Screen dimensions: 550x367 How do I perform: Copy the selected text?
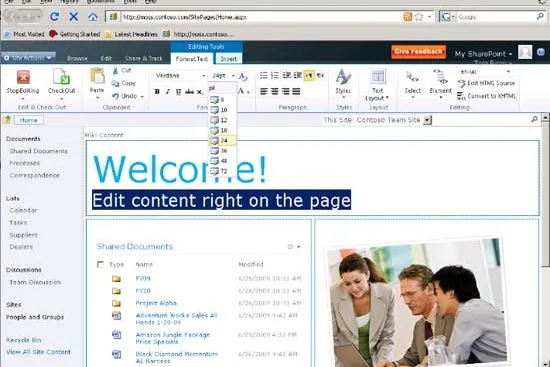[x=123, y=83]
